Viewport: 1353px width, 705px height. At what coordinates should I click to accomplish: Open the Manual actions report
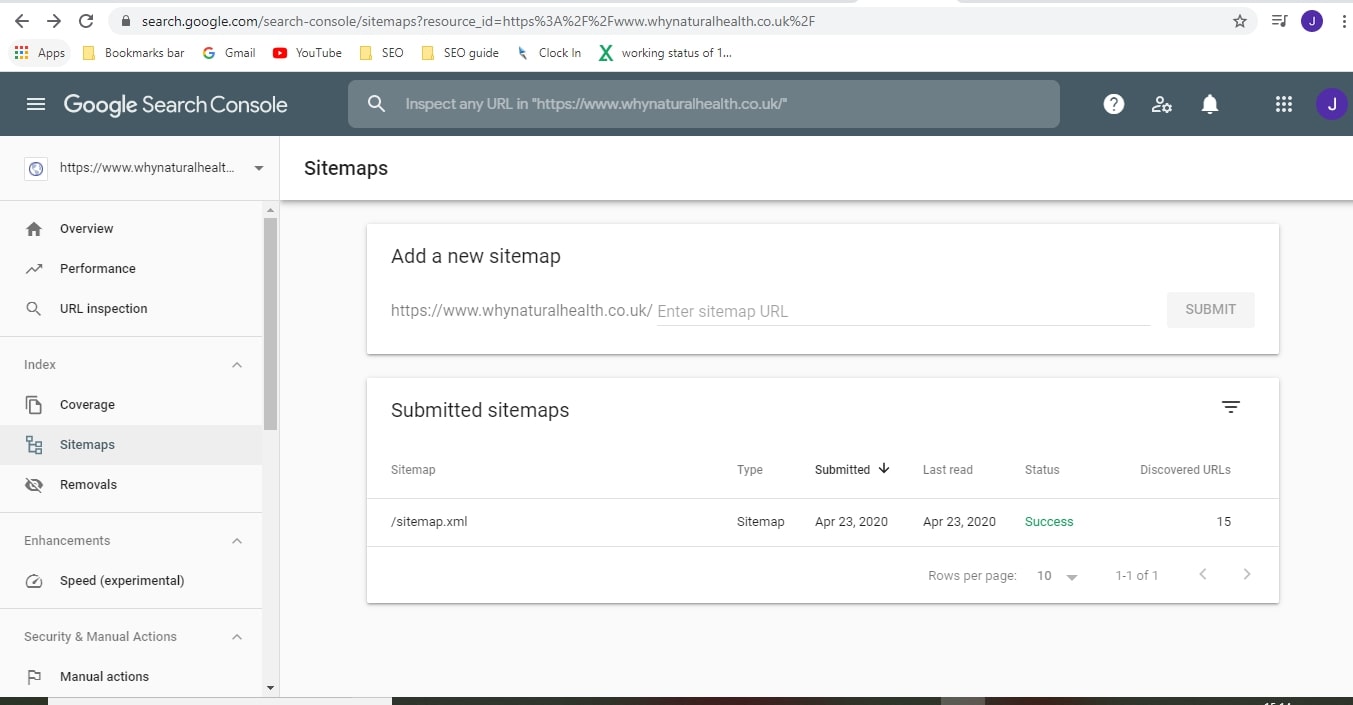click(104, 676)
